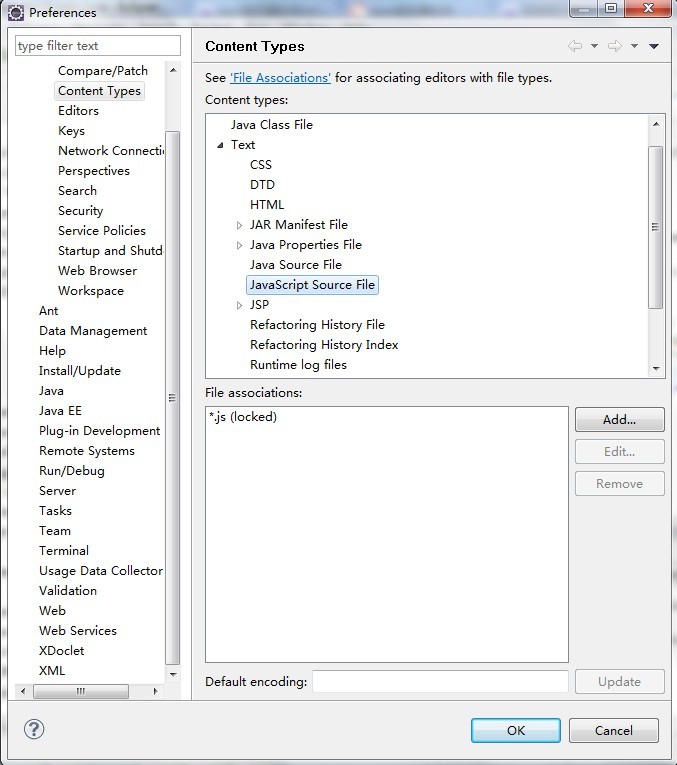Select Web Browser in preferences tree
Viewport: 677px width, 765px height.
[97, 271]
